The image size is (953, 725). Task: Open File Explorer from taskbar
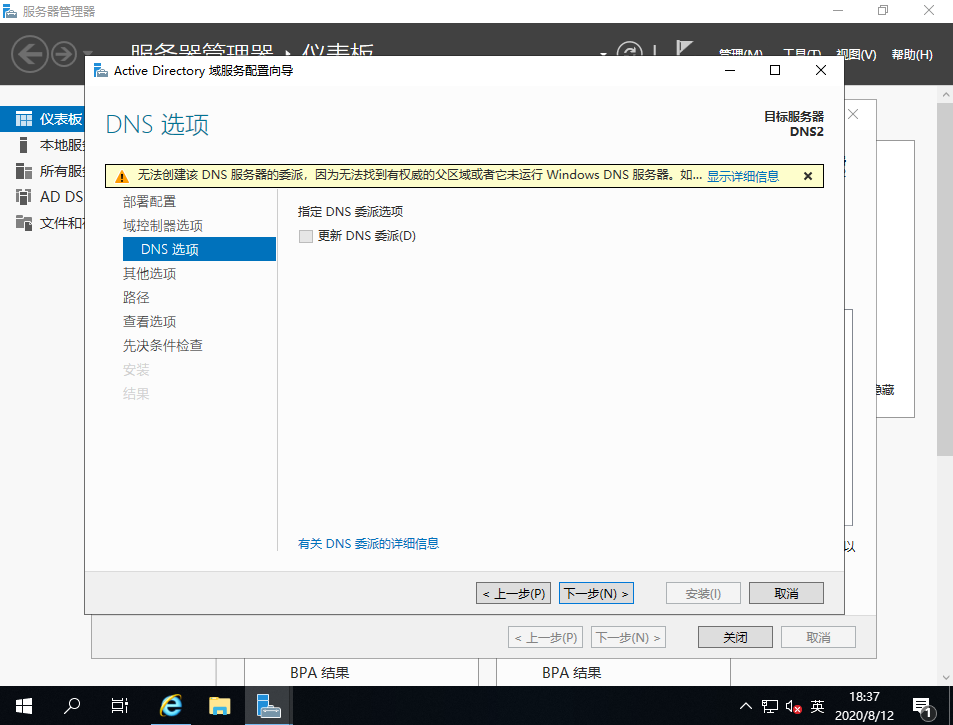pyautogui.click(x=219, y=706)
